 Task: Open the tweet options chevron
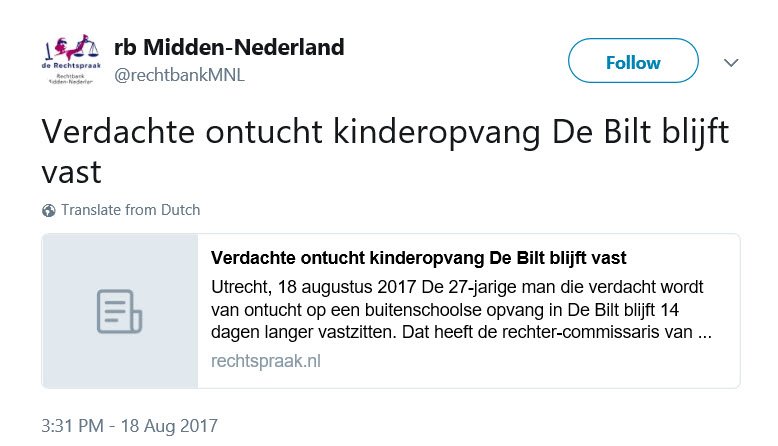[731, 63]
